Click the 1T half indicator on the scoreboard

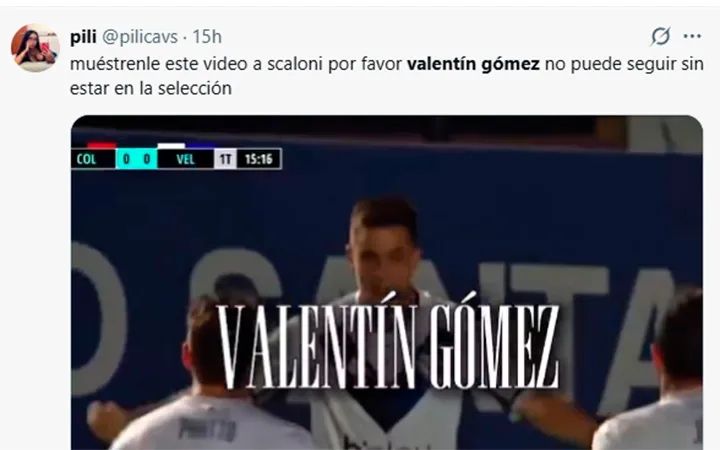coord(225,159)
